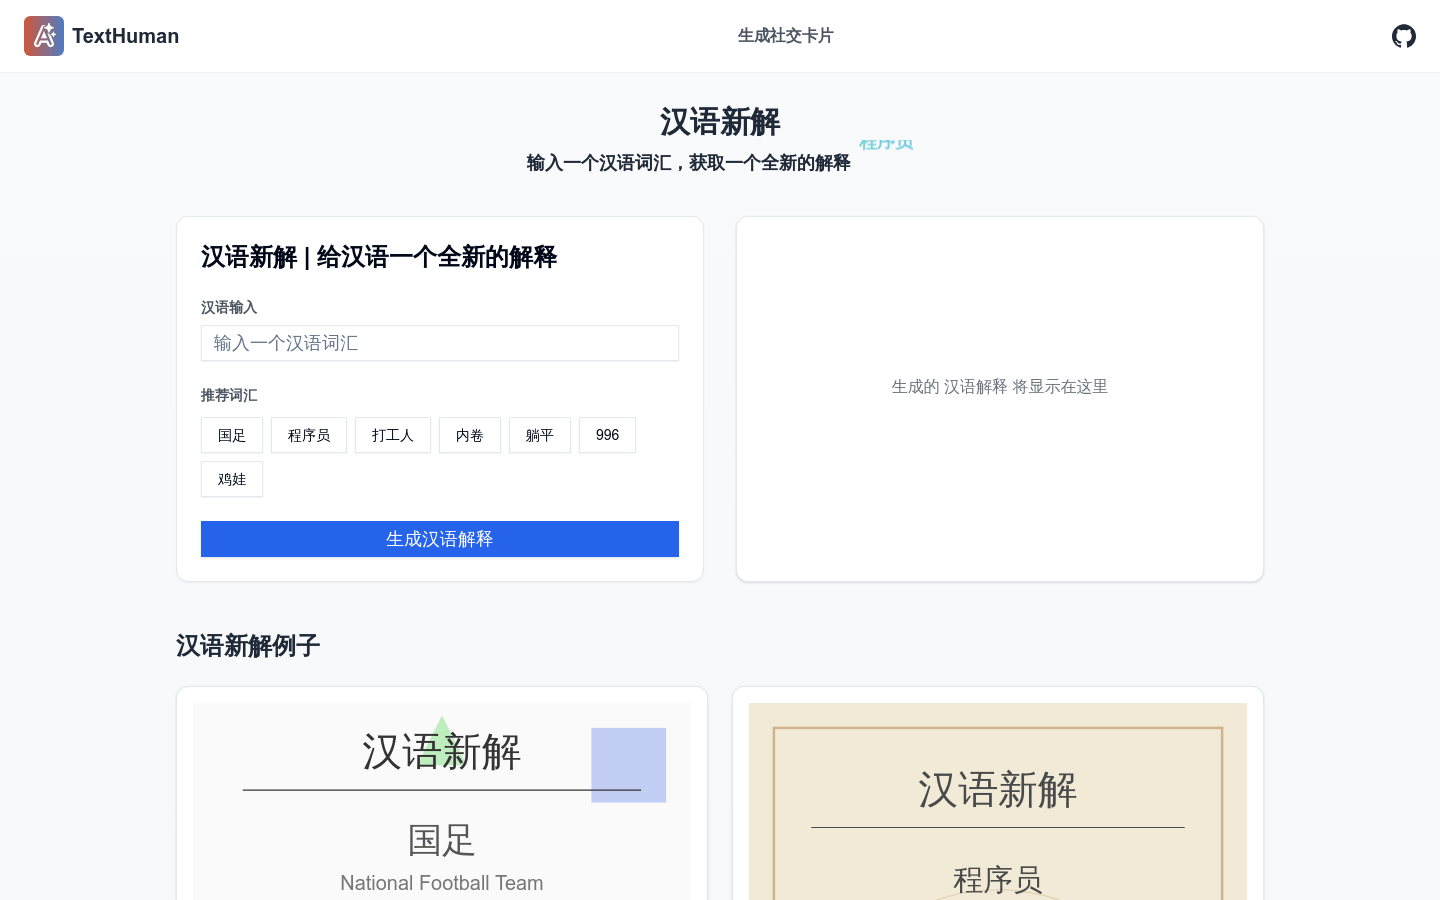Click the placeholder text 生成的 汉语解释 将显示在这里
Viewport: 1440px width, 900px height.
[1000, 387]
